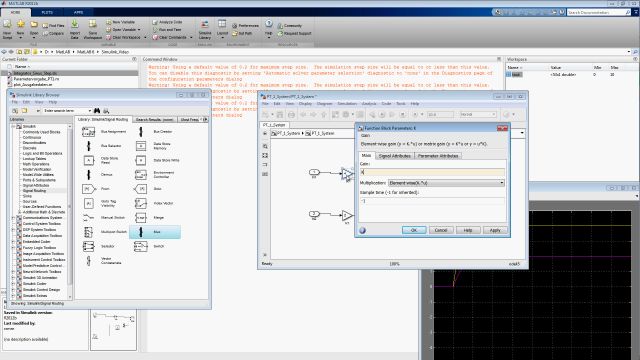Click blue help icon in block parameters dialog

(x=362, y=230)
